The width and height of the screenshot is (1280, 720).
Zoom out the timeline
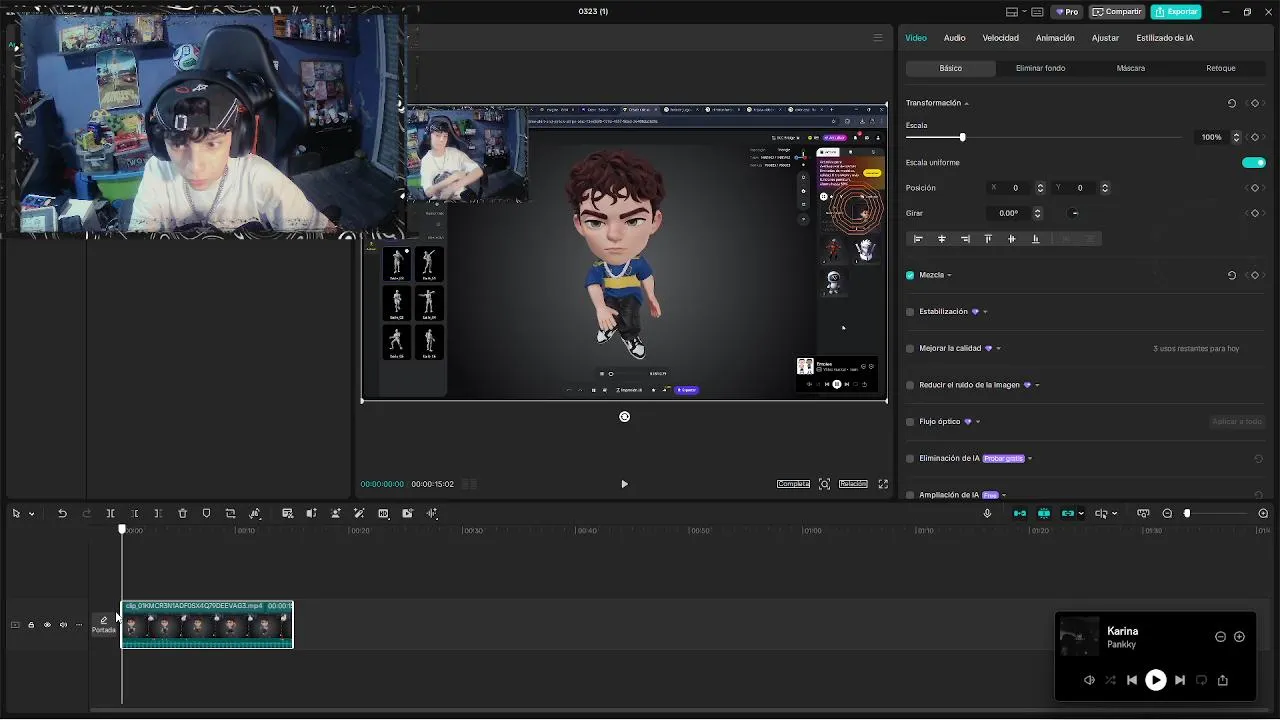(x=1167, y=513)
